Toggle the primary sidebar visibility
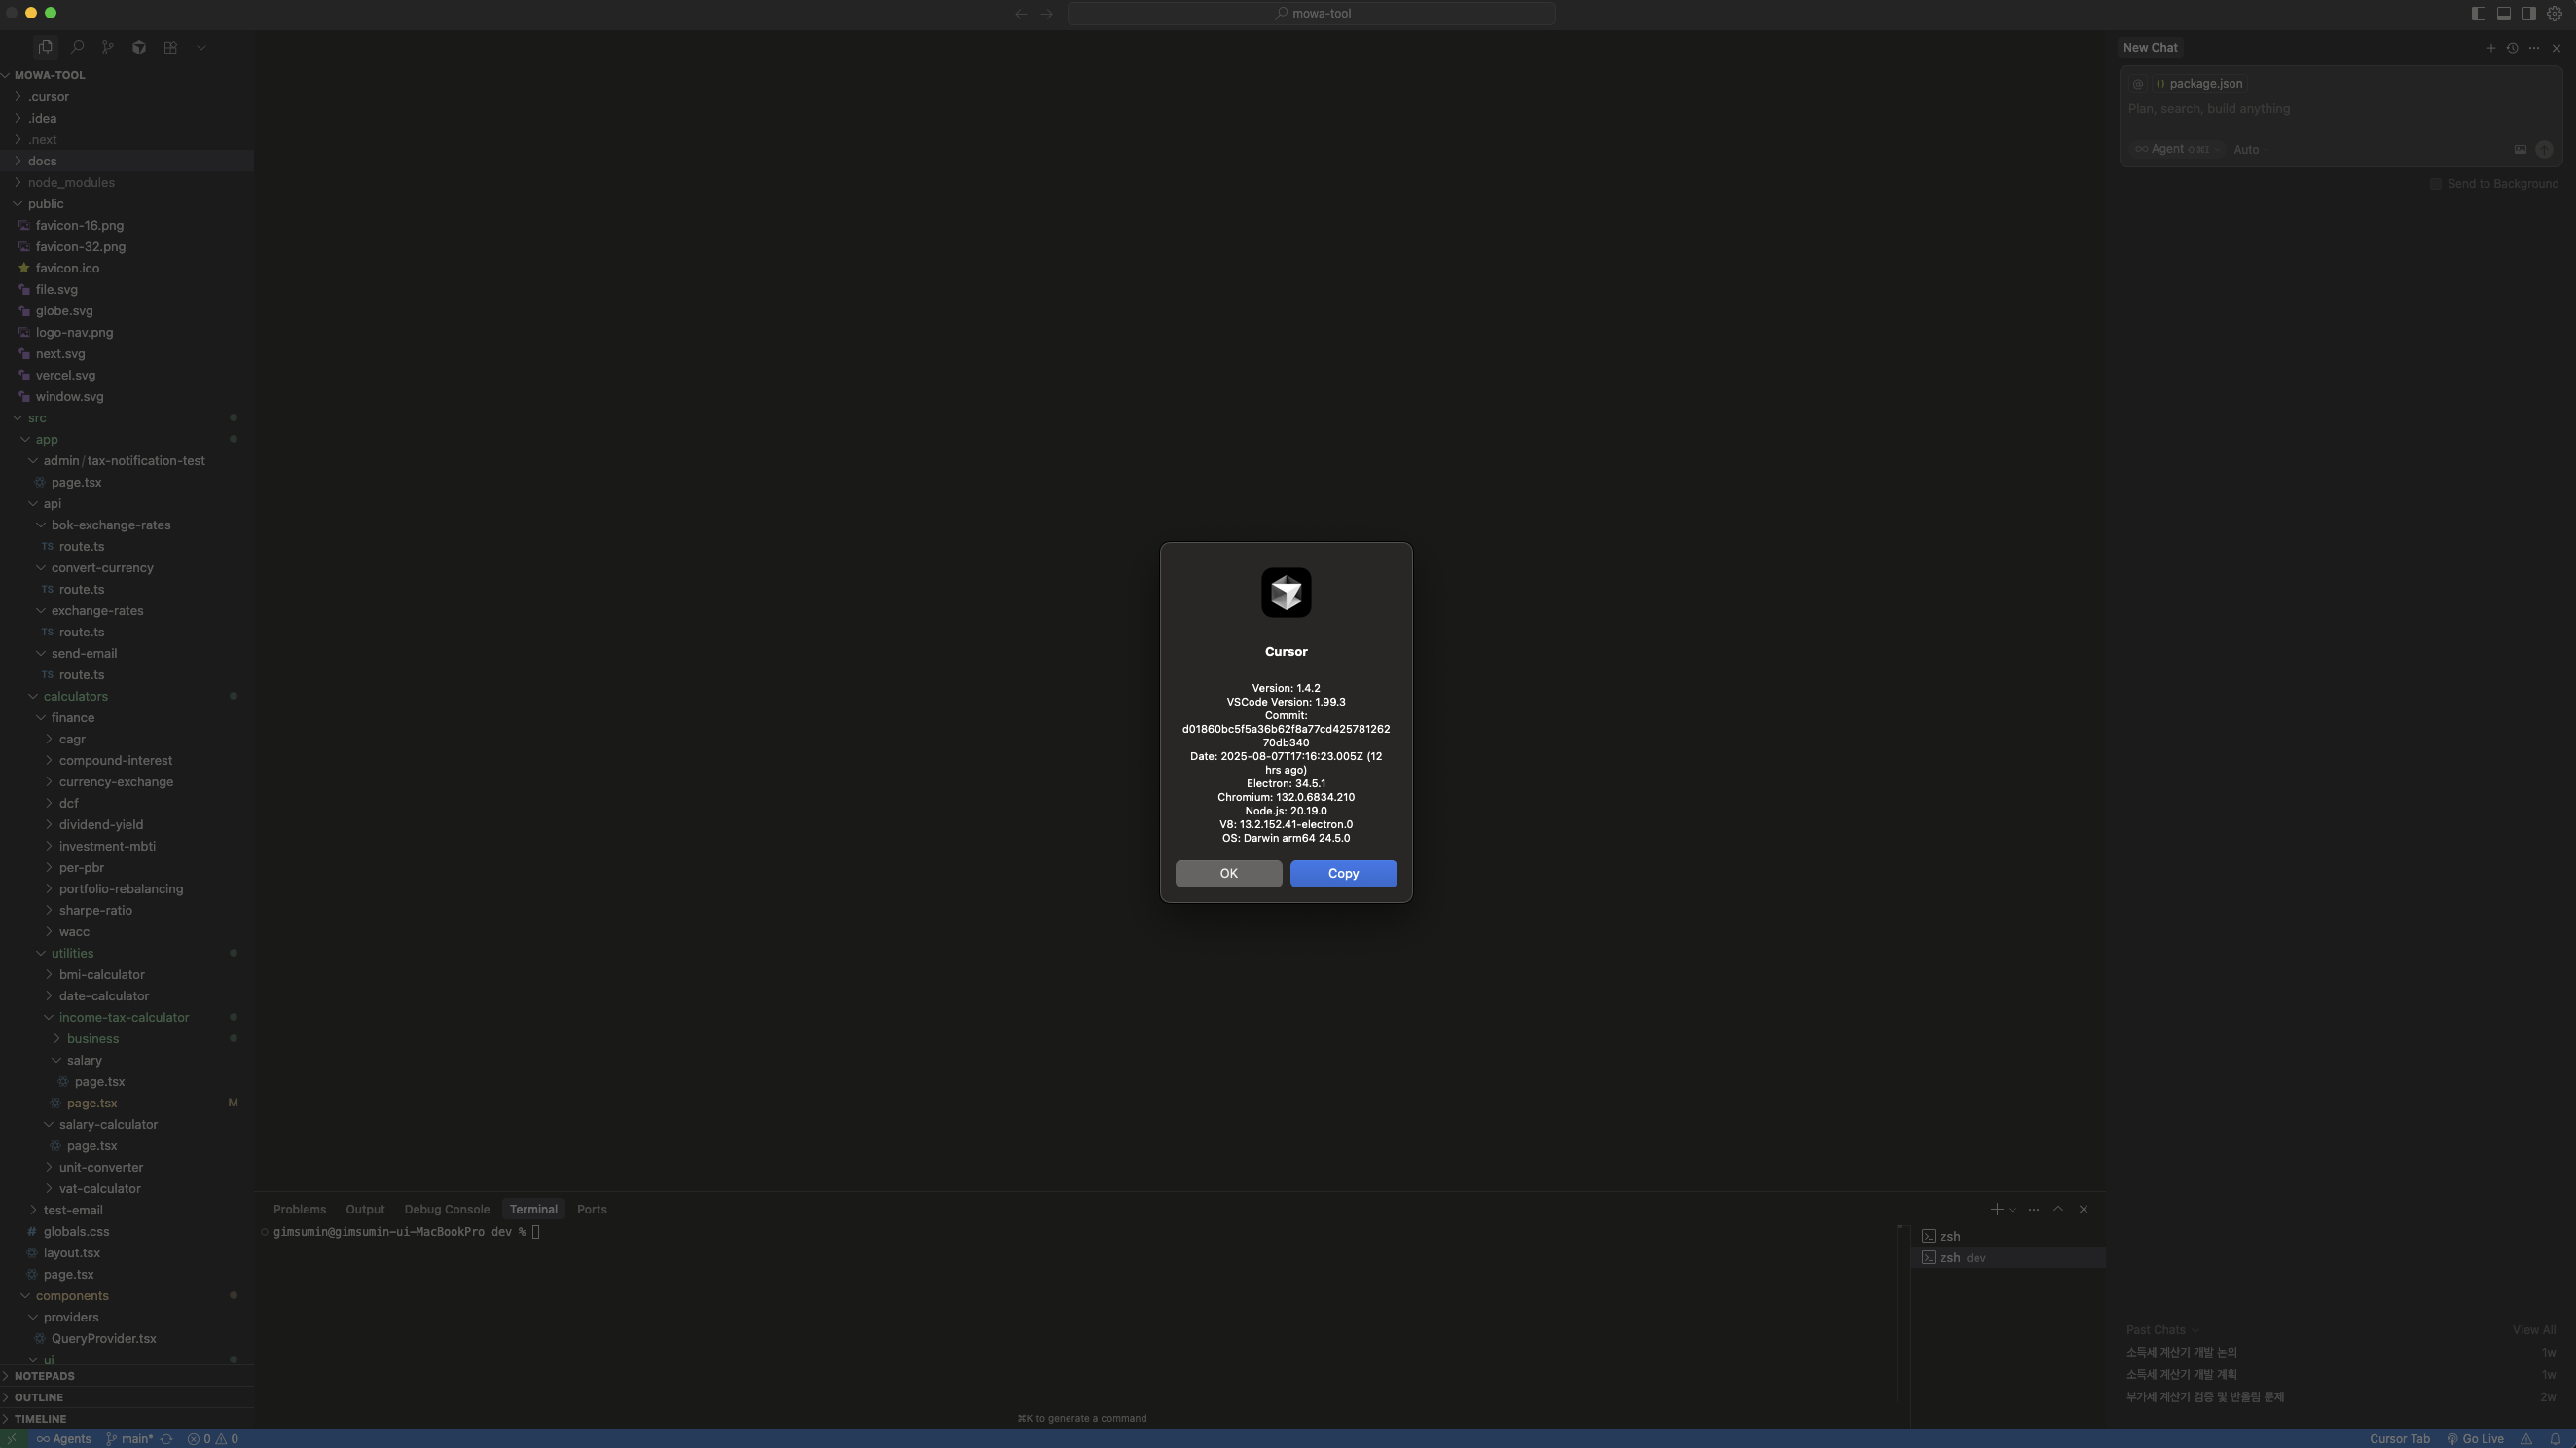The width and height of the screenshot is (2576, 1448). coord(2478,13)
